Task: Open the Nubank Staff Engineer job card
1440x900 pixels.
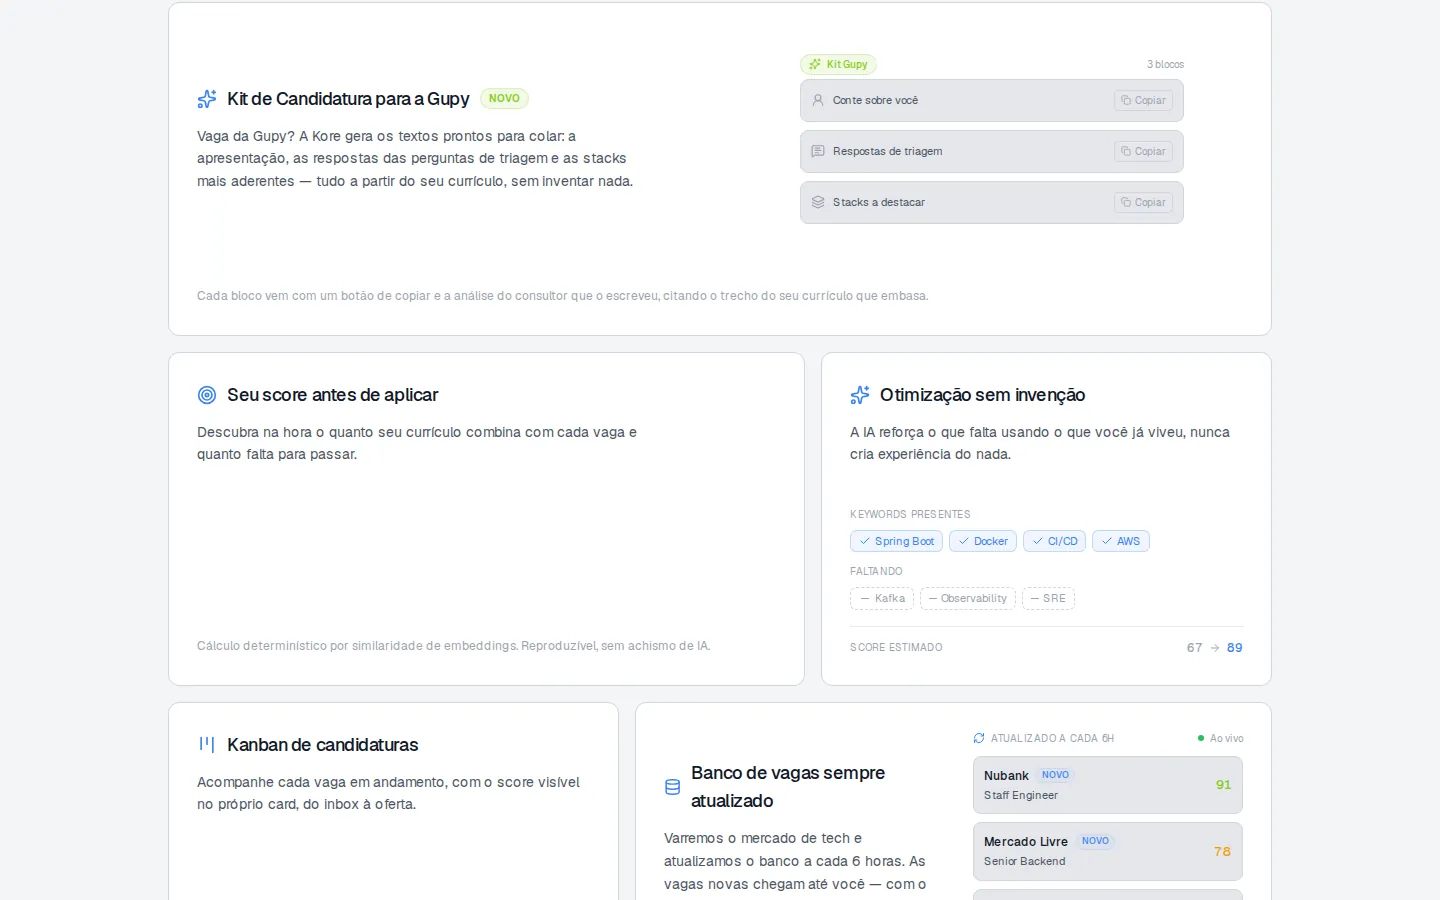Action: 1108,785
